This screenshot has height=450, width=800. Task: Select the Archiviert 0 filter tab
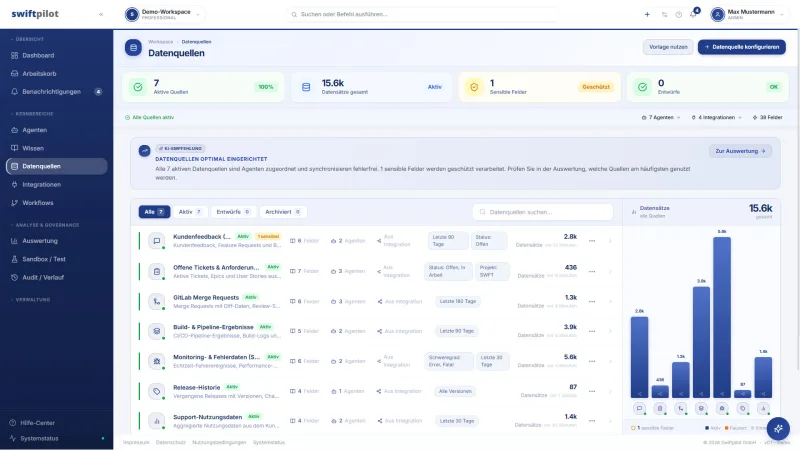(283, 212)
